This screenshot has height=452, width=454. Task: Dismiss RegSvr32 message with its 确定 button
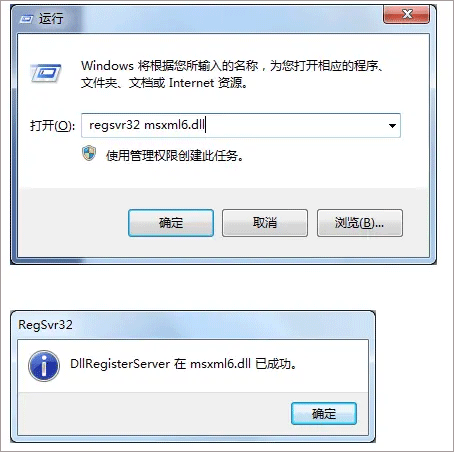(x=324, y=413)
